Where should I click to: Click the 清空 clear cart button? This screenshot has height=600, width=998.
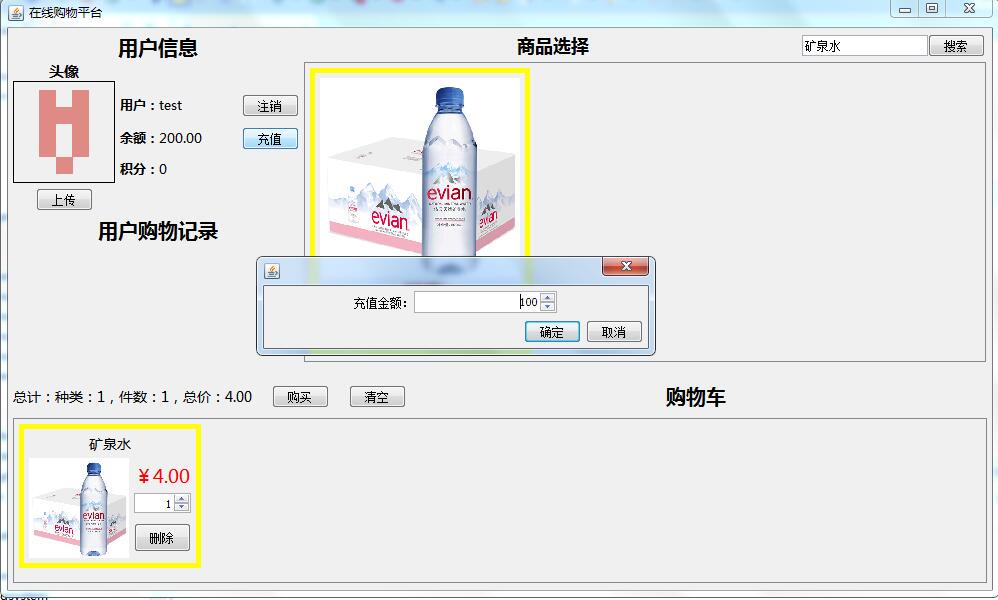(x=377, y=396)
